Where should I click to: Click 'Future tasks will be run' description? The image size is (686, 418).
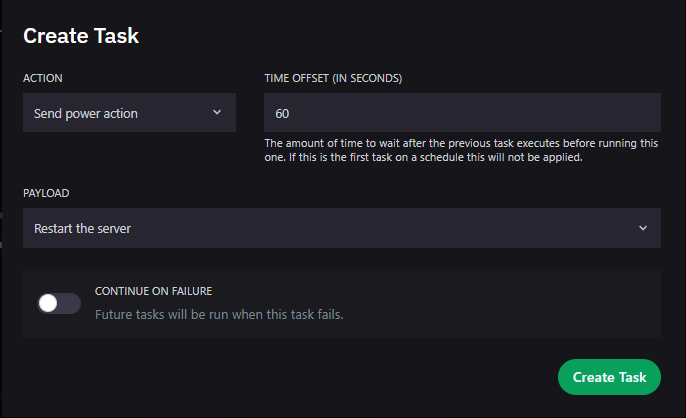[x=218, y=314]
